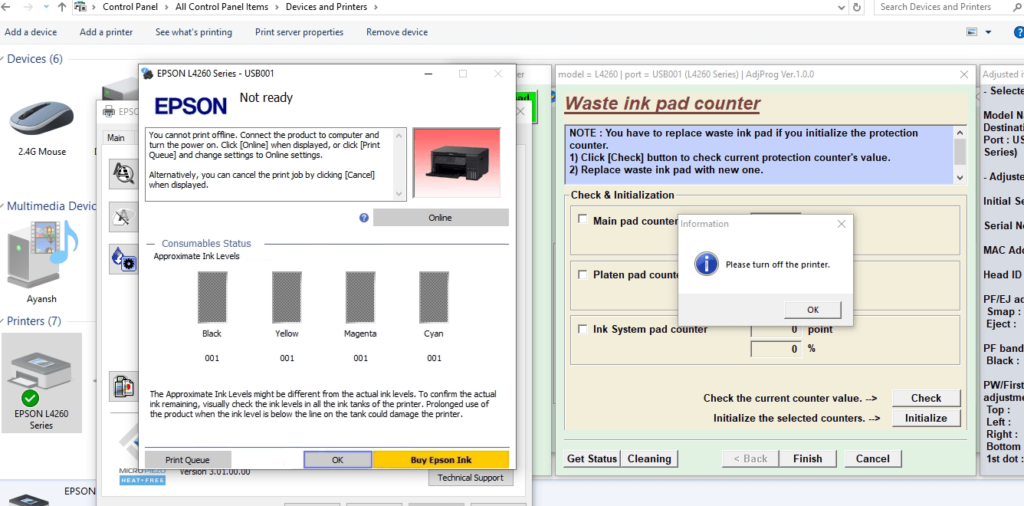The image size is (1024, 506).
Task: Click the Initialize button
Action: [x=926, y=418]
